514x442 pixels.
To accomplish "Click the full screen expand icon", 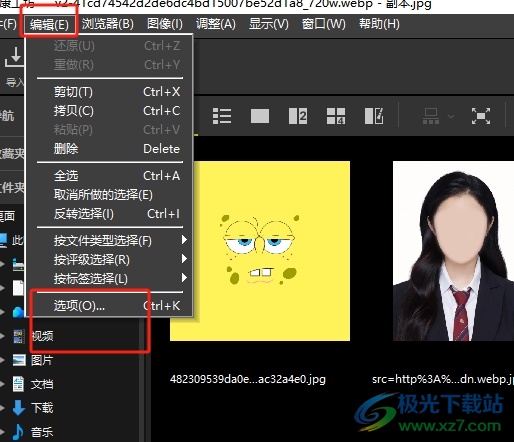I will pyautogui.click(x=481, y=116).
